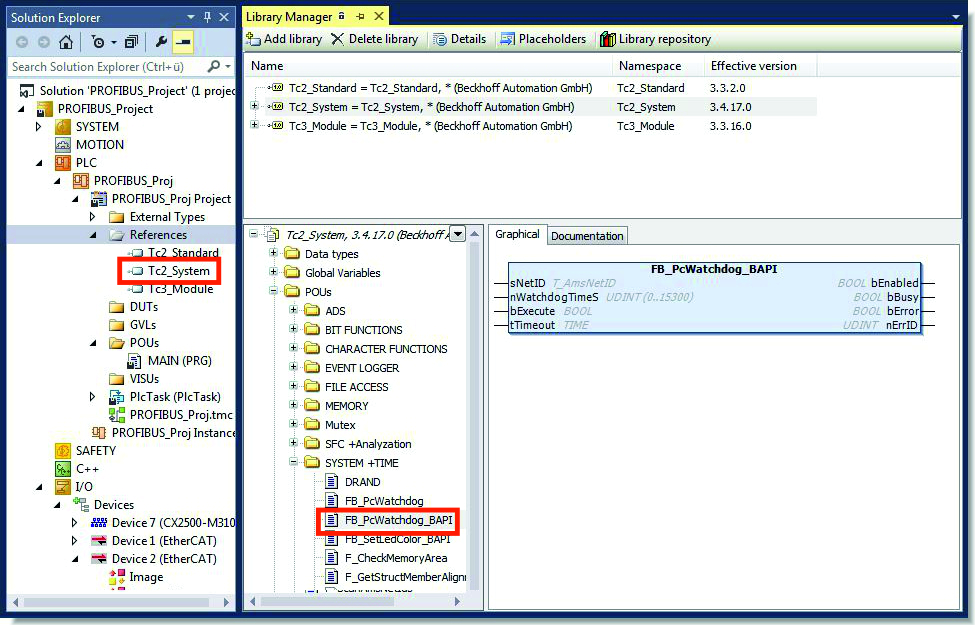Select FB_PcWatchdog in the library tree
The height and width of the screenshot is (625, 975).
[384, 501]
